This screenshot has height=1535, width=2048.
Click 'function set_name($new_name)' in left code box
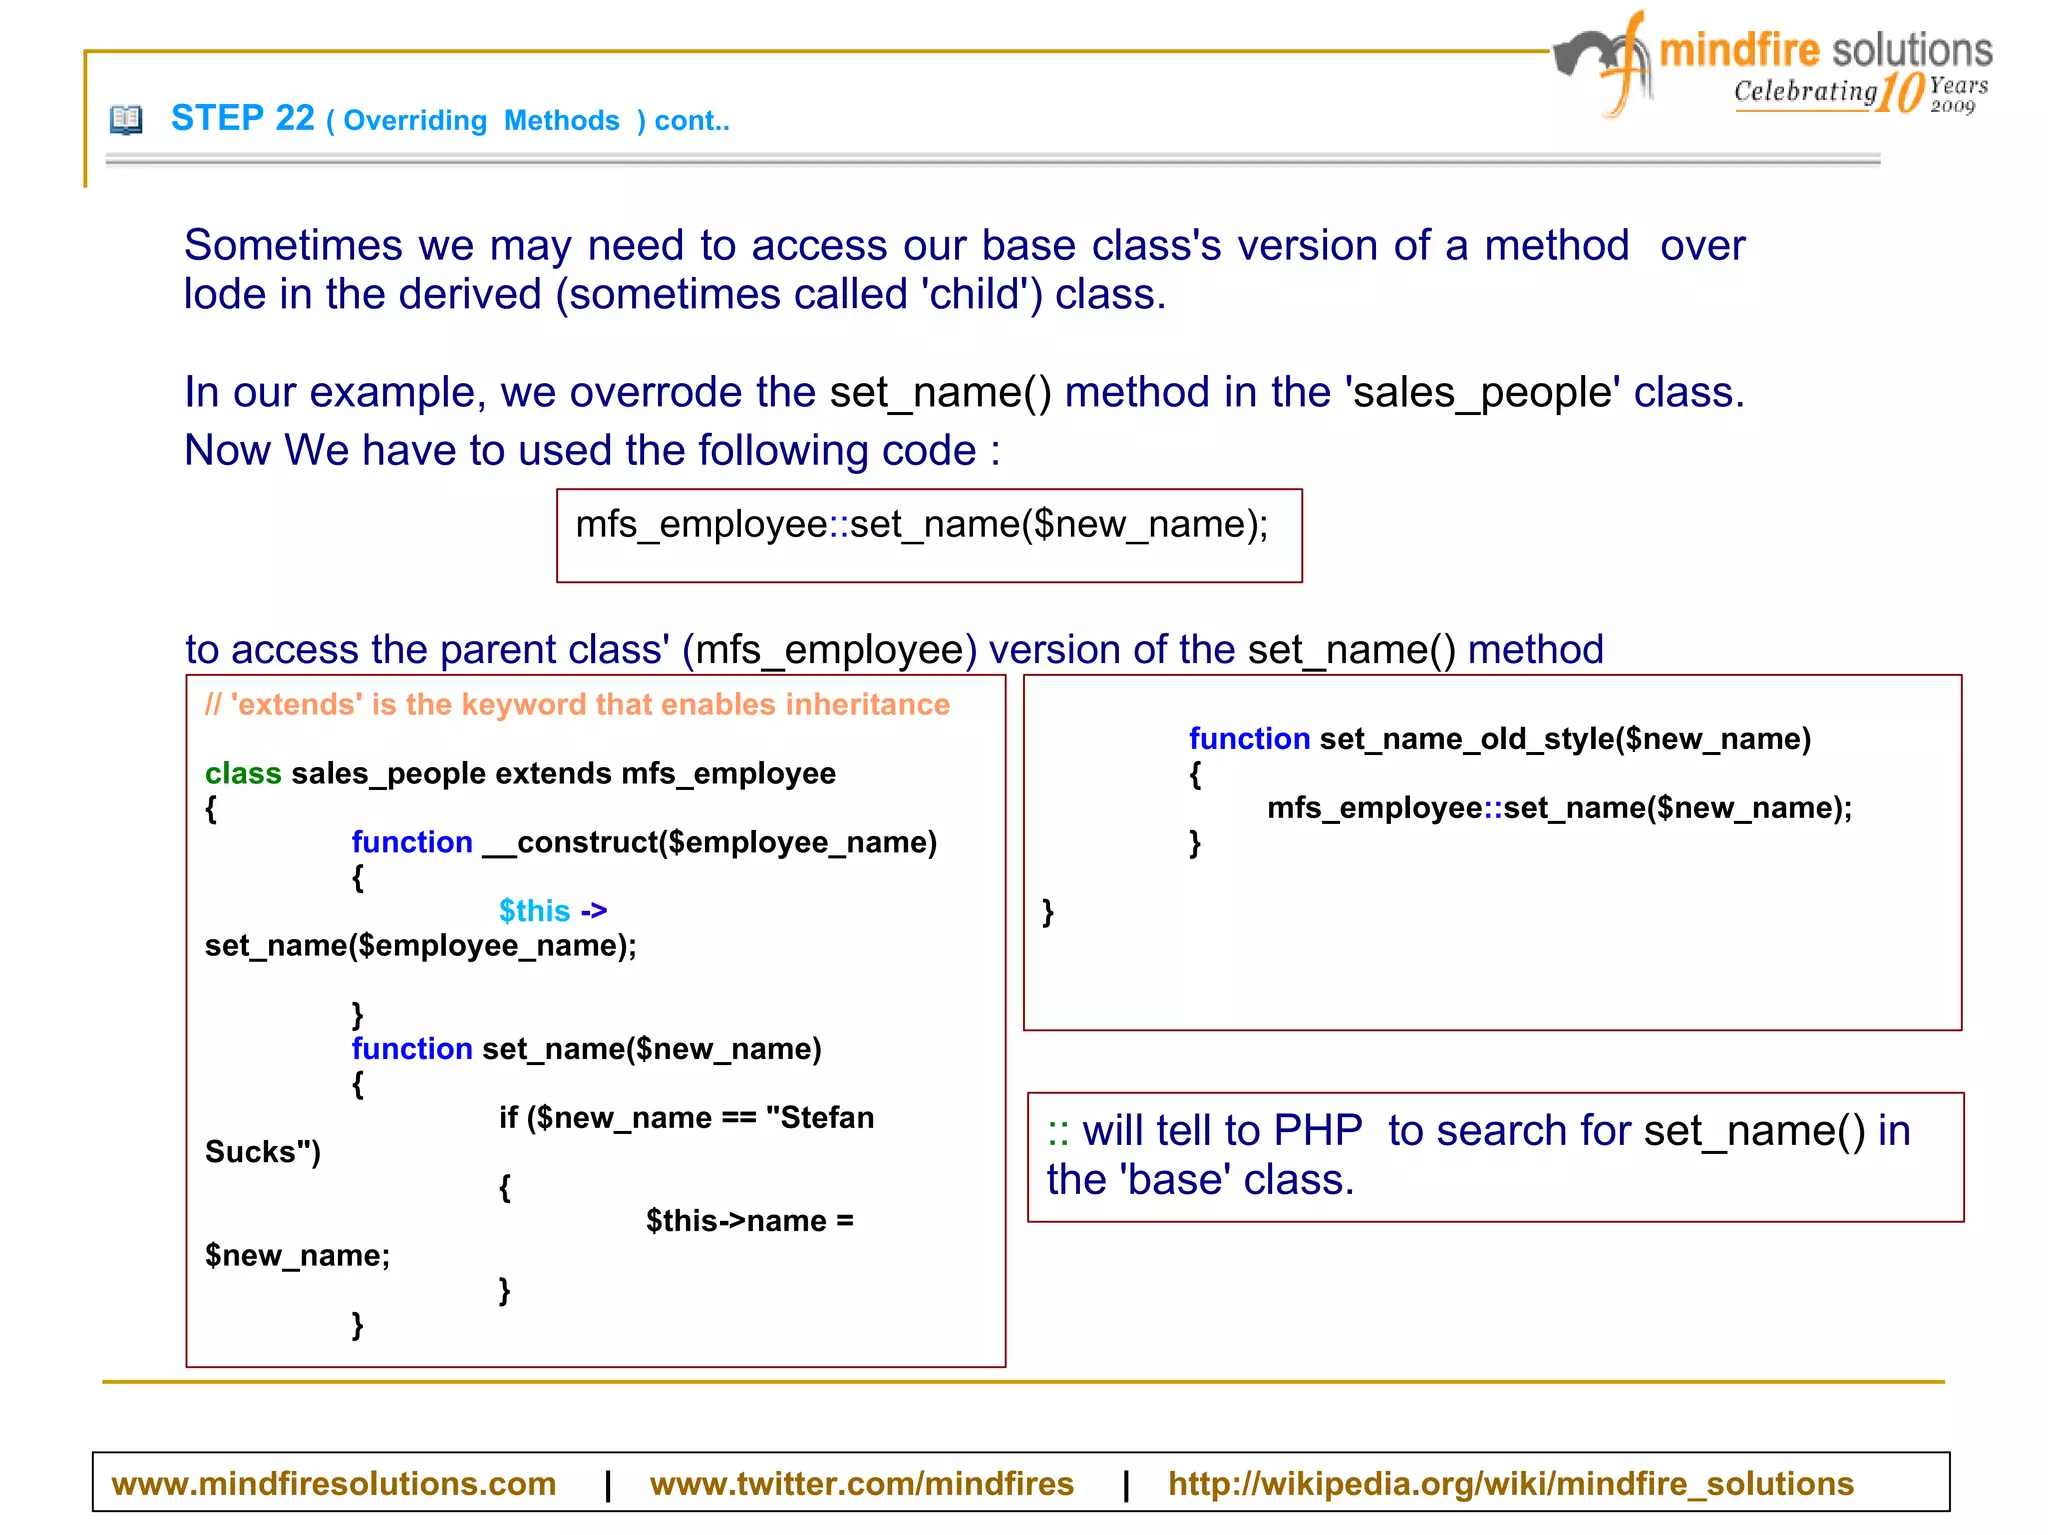(586, 1049)
